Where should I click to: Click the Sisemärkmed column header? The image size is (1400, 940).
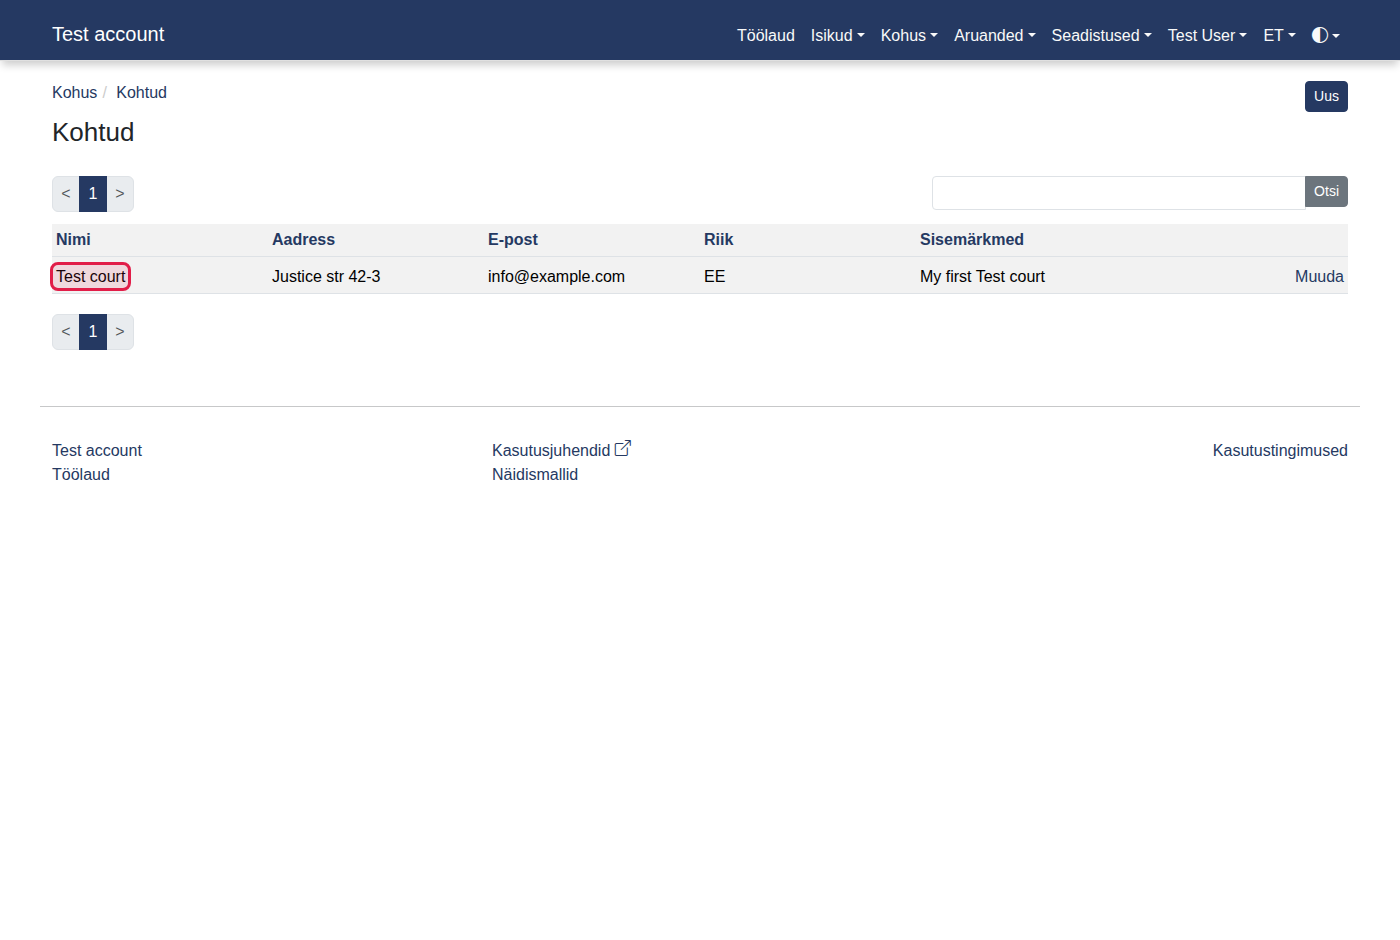(x=972, y=239)
